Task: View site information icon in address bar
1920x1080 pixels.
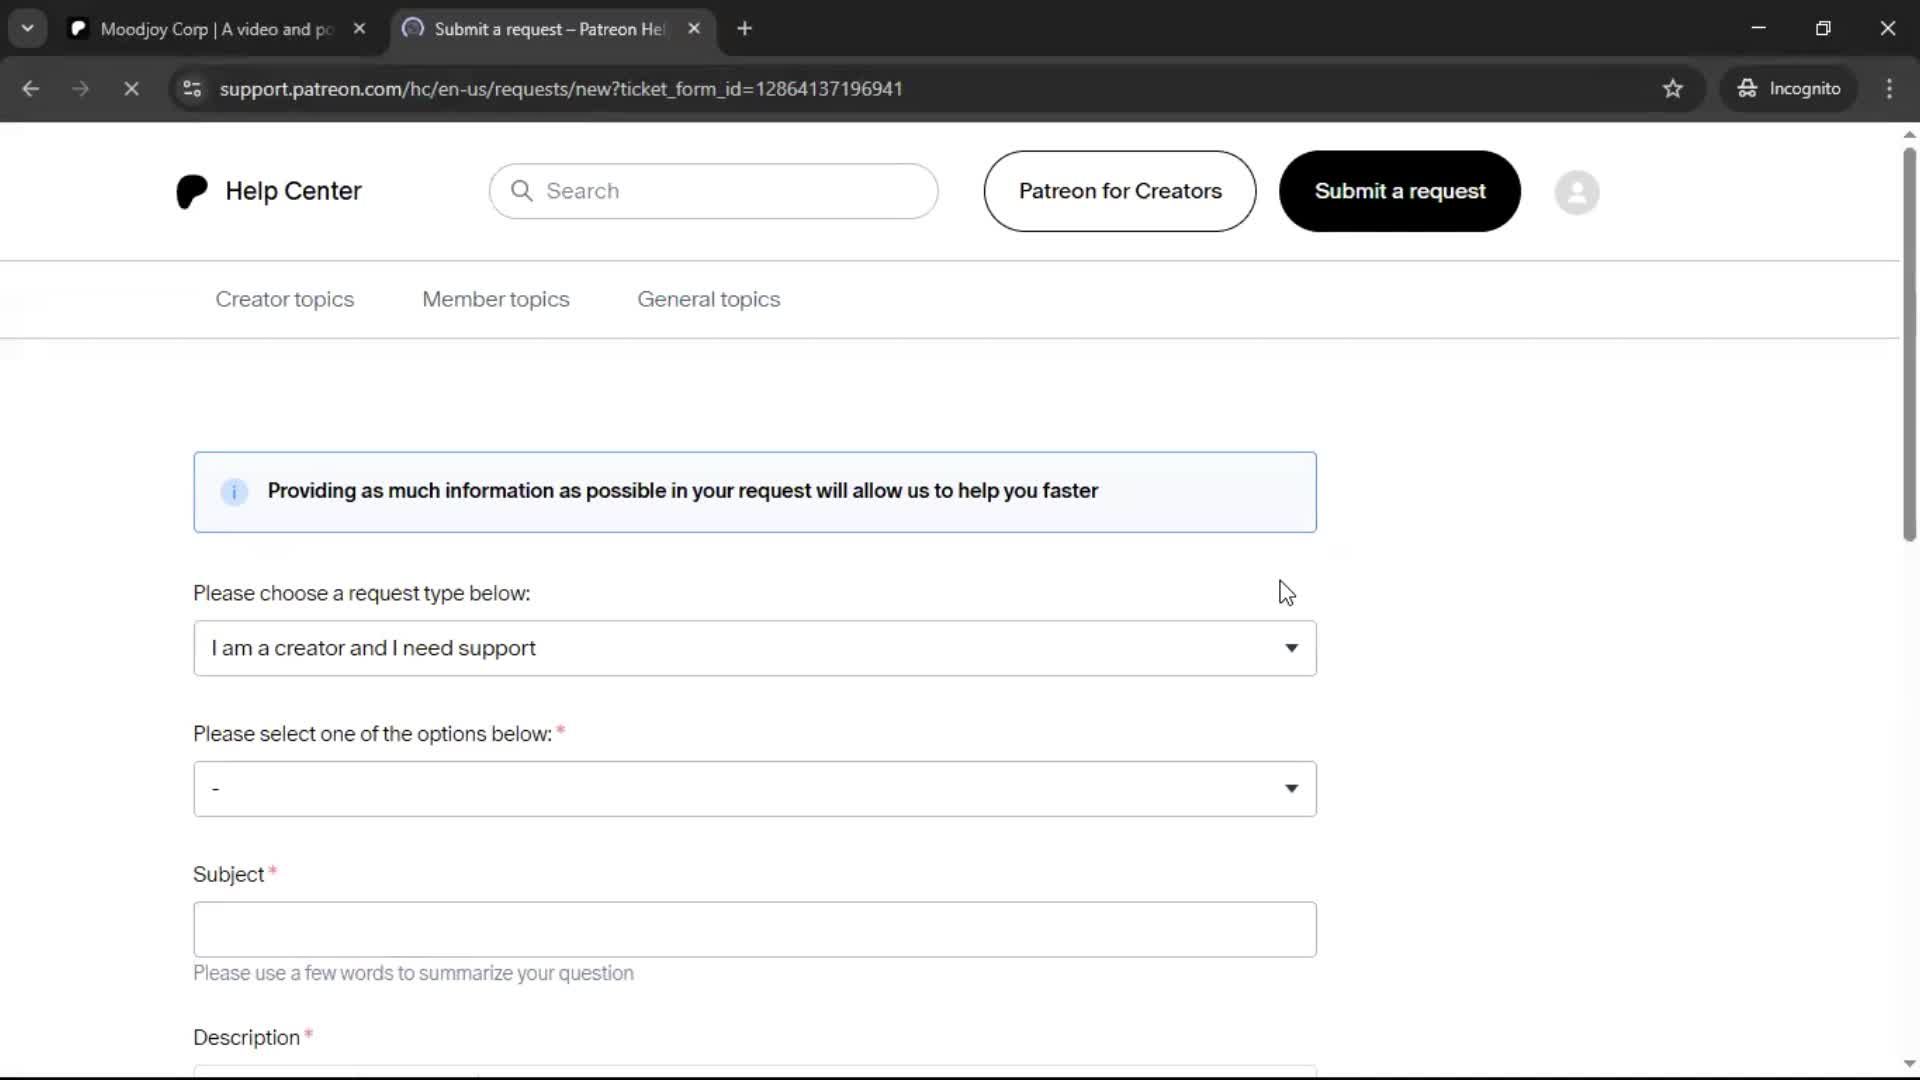Action: 192,89
